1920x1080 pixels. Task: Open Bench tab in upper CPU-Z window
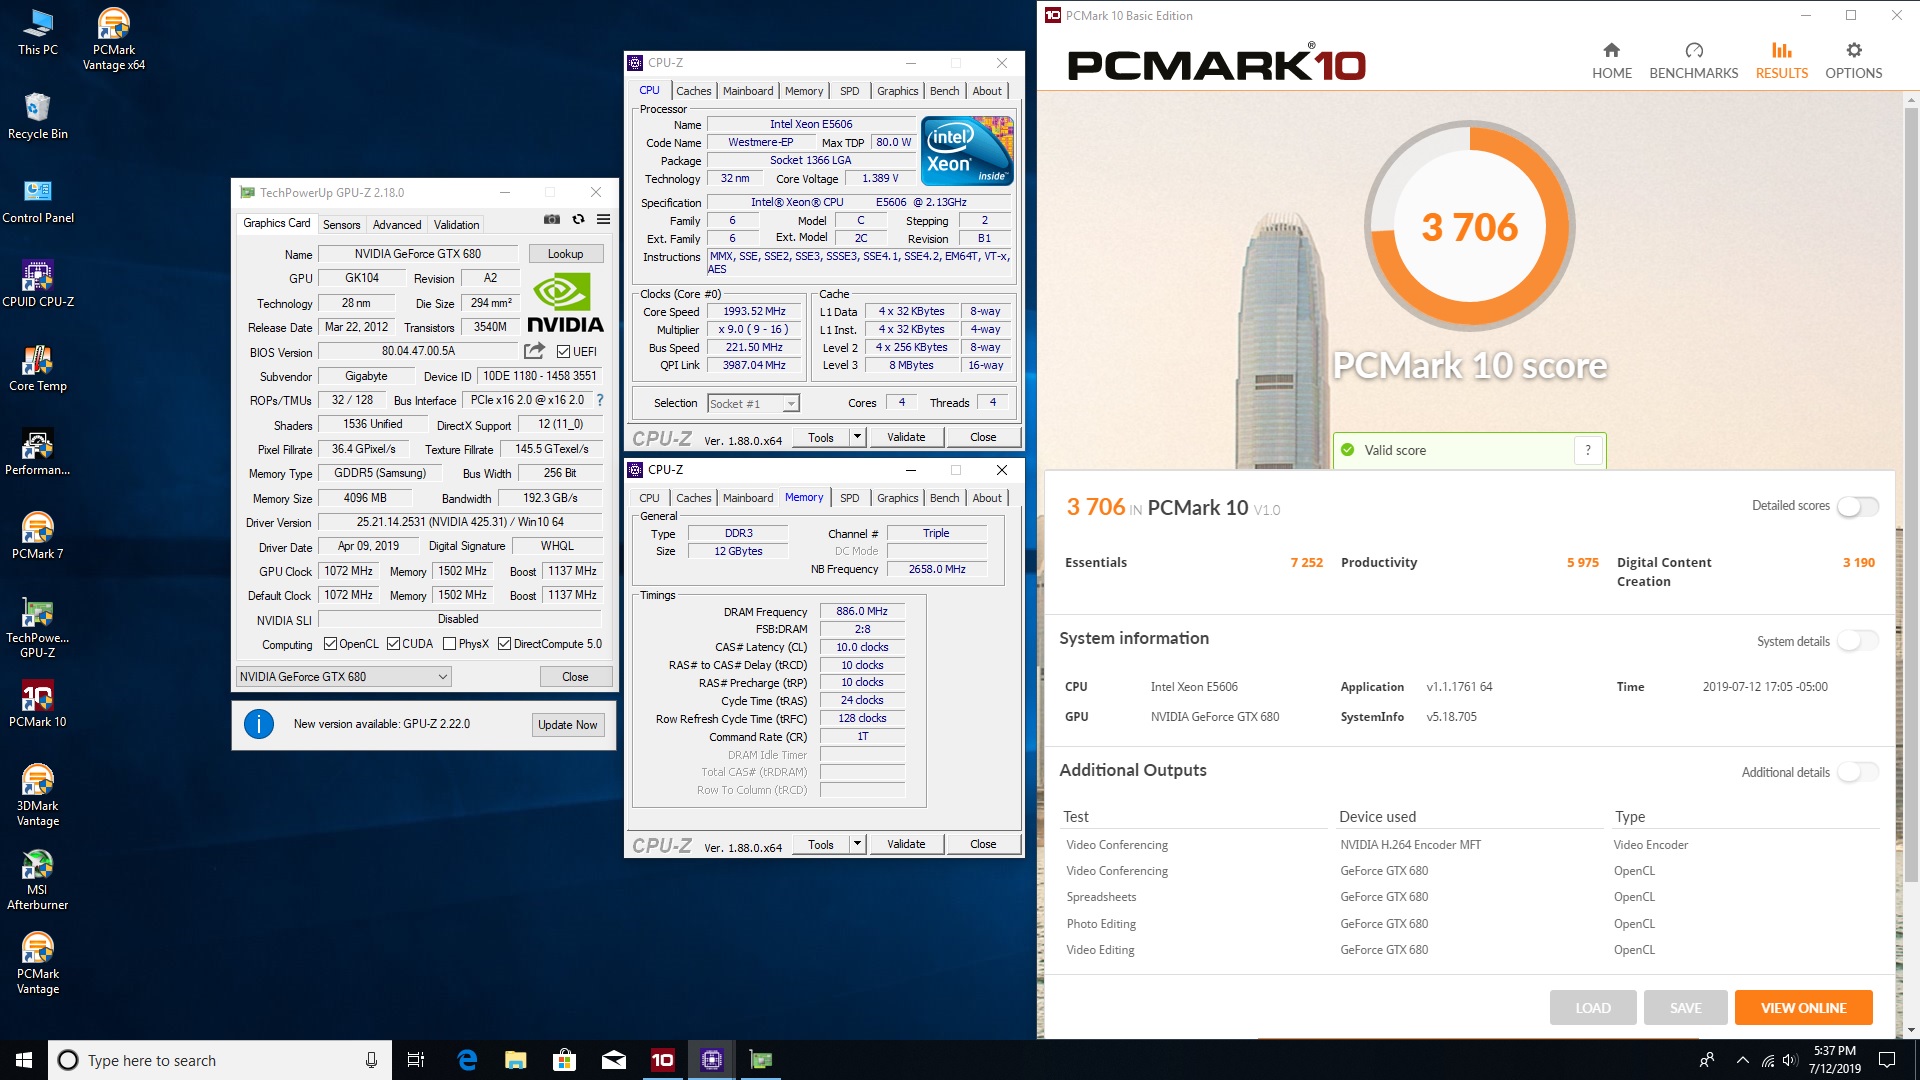(944, 91)
